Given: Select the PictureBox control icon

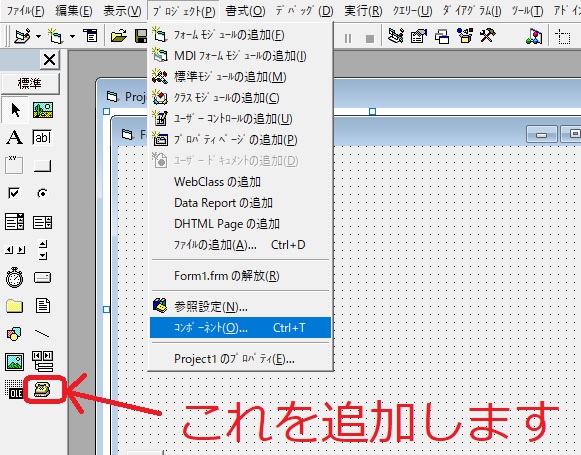Looking at the screenshot, I should click(43, 110).
